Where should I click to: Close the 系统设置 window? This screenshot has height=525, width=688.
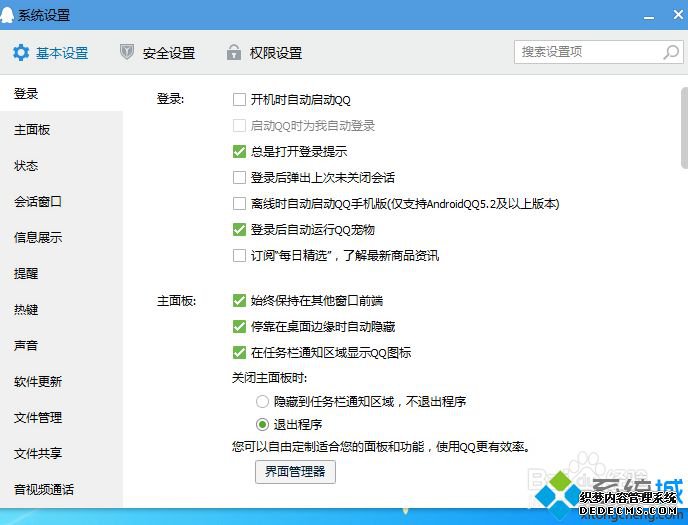(x=678, y=15)
